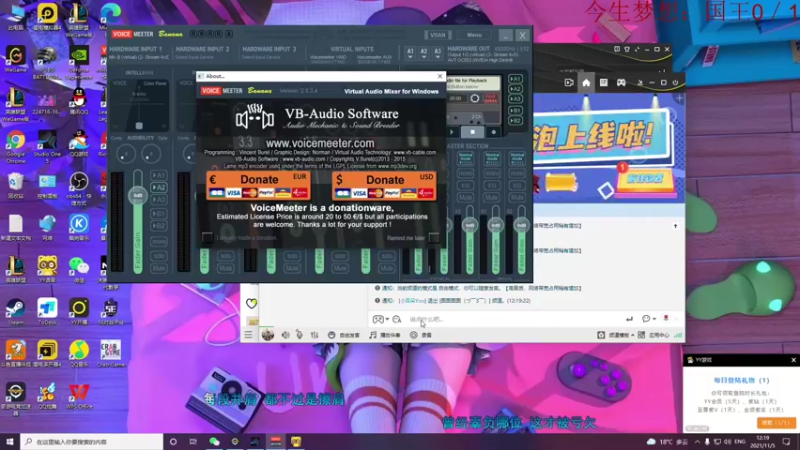Viewport: 800px width, 450px height.
Task: Click the EUR Donate button in About dialog
Action: (x=258, y=185)
